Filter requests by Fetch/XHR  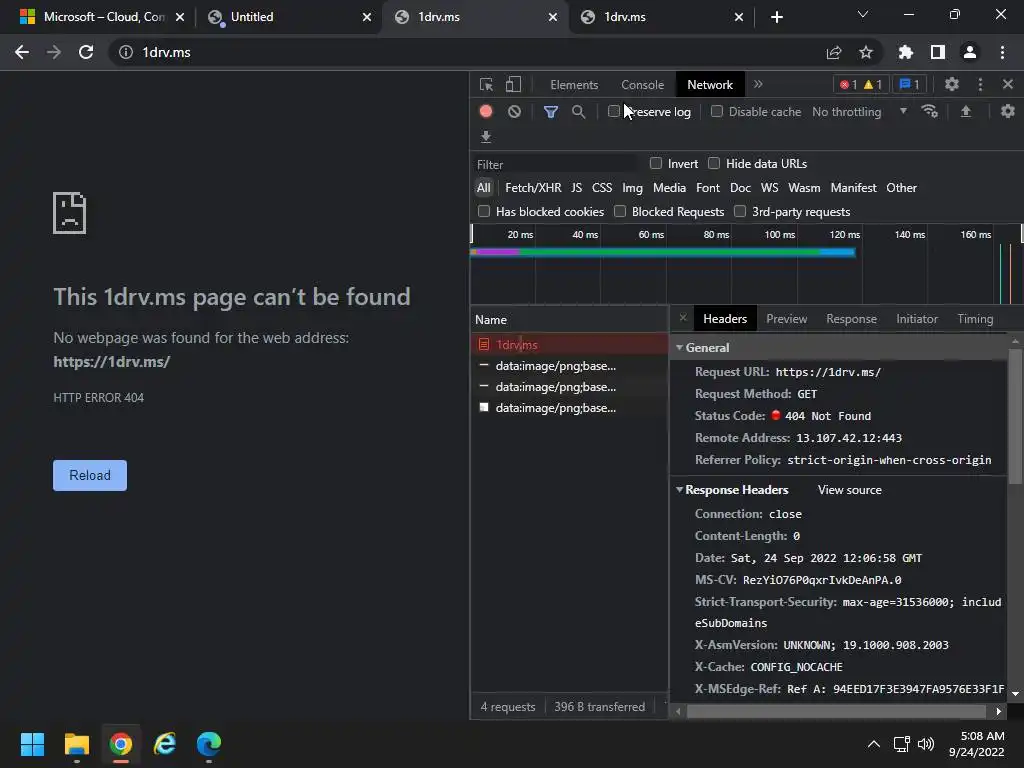point(533,187)
